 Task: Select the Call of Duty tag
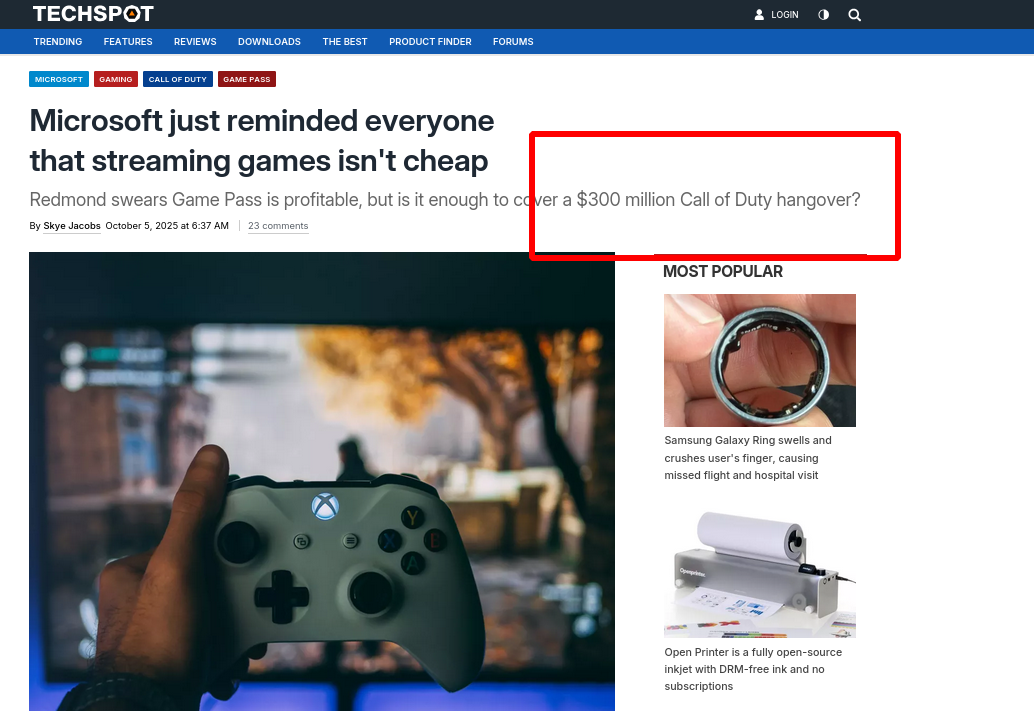click(x=178, y=79)
